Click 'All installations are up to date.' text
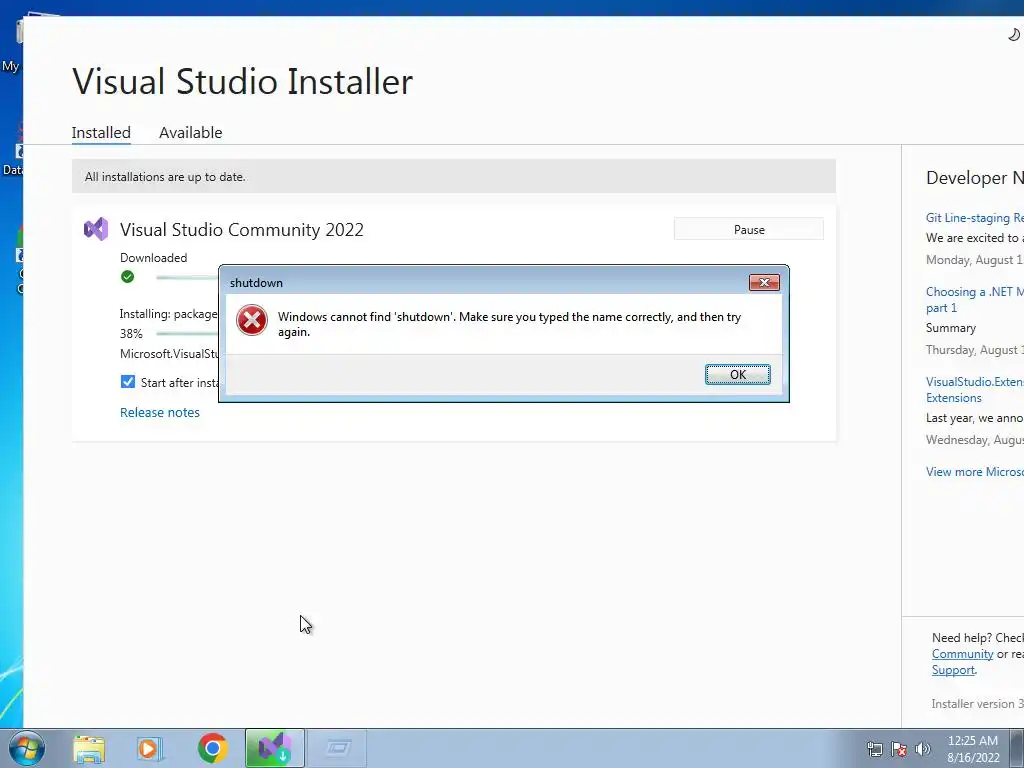 point(165,176)
